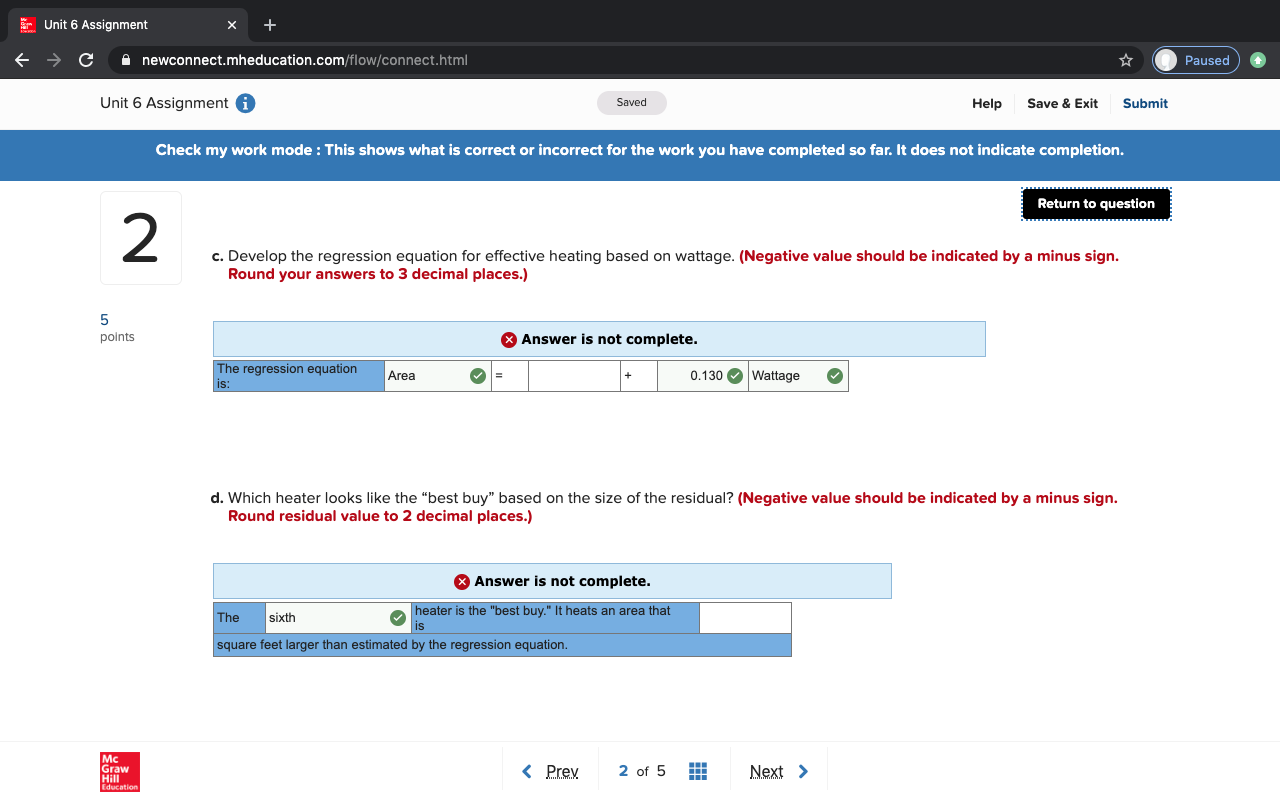Click the McGraw Hill Education logo
The height and width of the screenshot is (800, 1280).
120,772
